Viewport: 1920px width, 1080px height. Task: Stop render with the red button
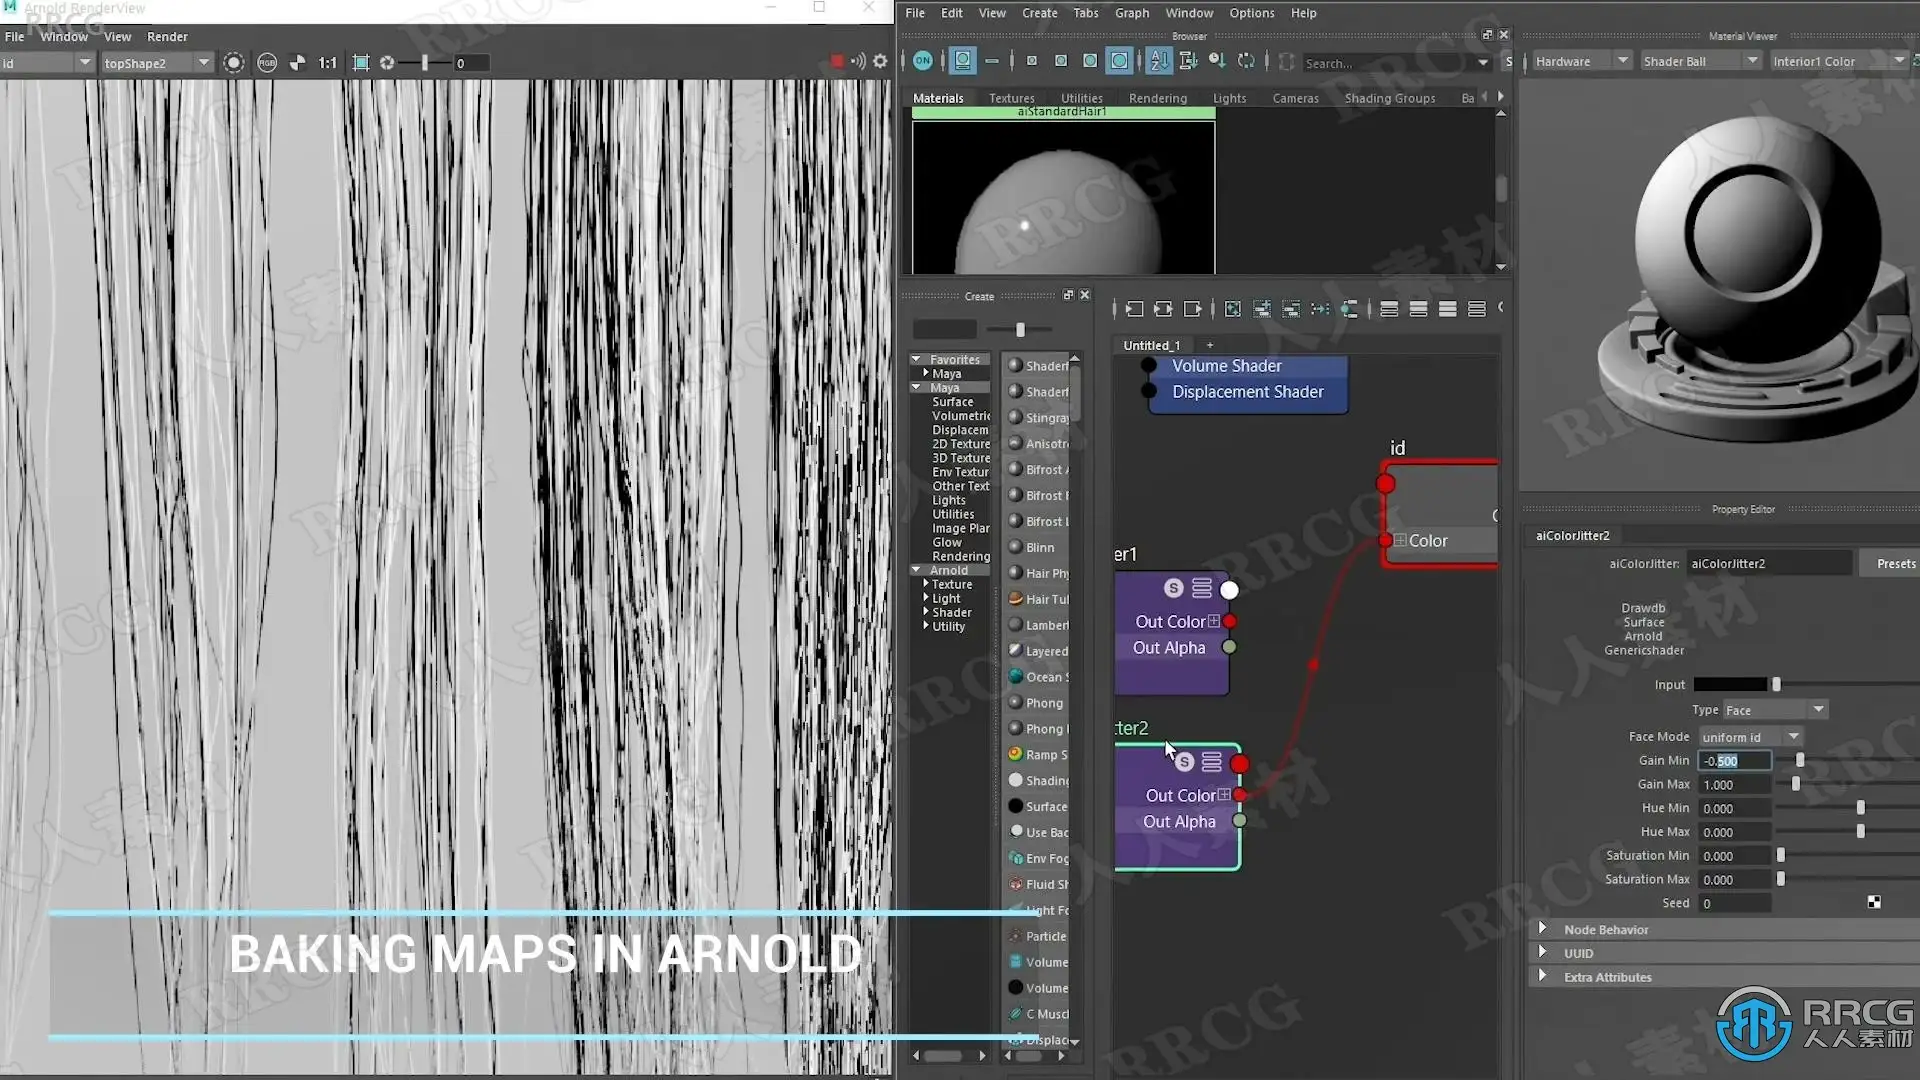pyautogui.click(x=837, y=62)
